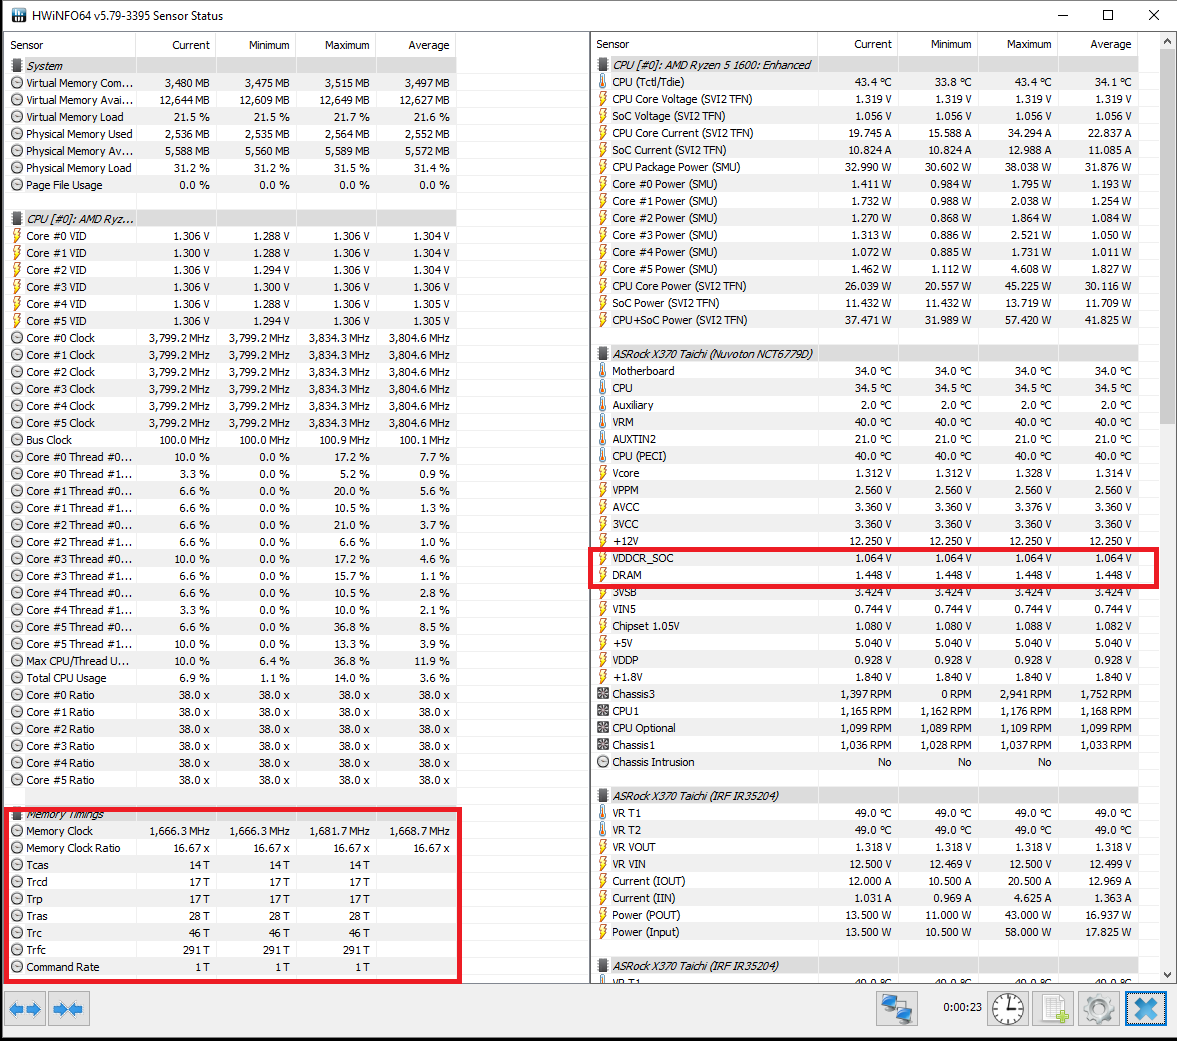Click the VDDCR_SOC voltage bolt icon
This screenshot has height=1041, width=1177.
coord(602,558)
